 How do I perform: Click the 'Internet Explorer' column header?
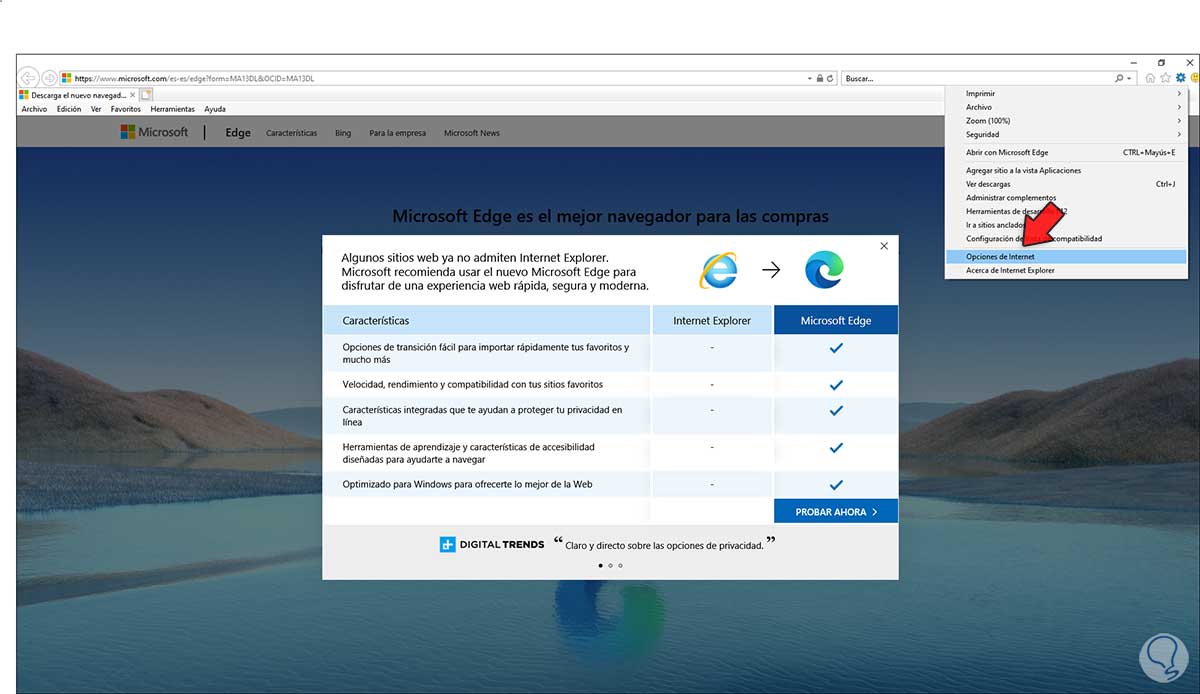712,320
